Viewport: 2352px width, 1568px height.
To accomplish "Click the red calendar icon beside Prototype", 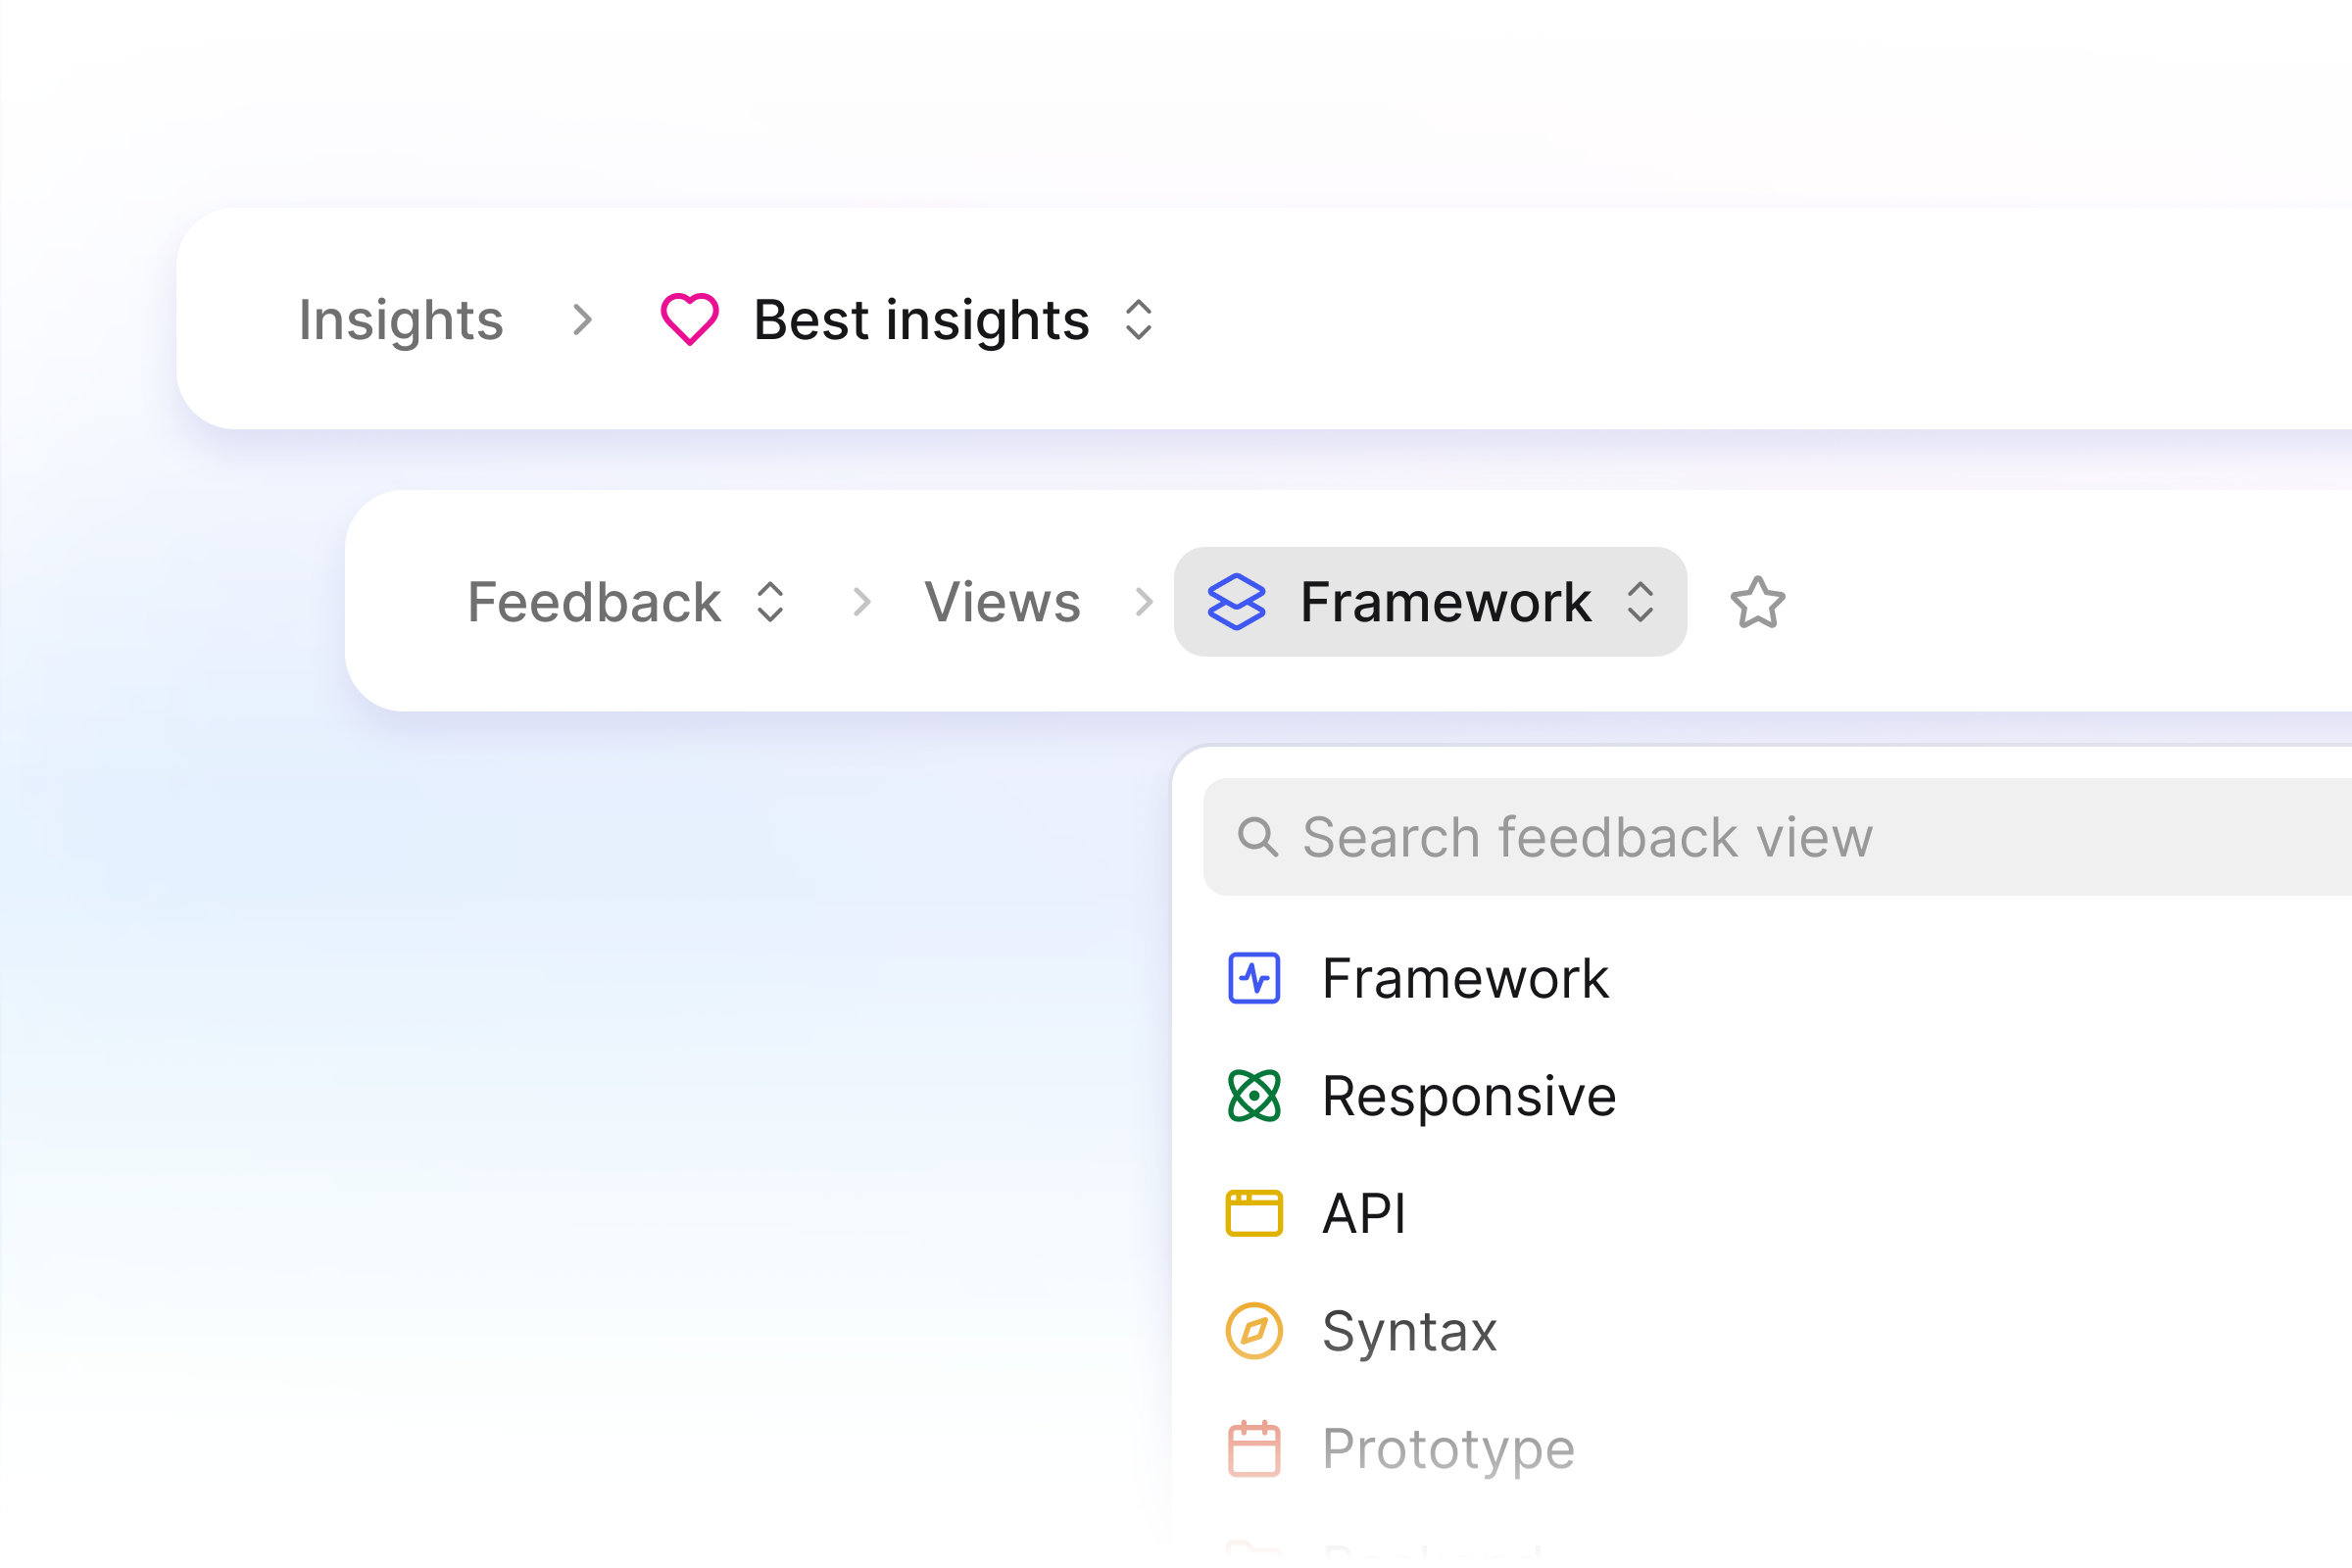I will (1254, 1448).
